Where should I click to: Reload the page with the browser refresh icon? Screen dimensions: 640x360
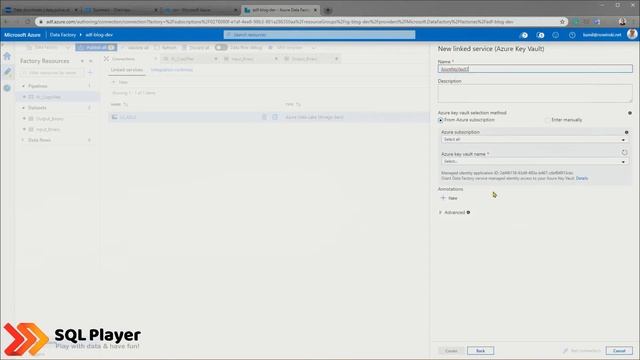27,22
